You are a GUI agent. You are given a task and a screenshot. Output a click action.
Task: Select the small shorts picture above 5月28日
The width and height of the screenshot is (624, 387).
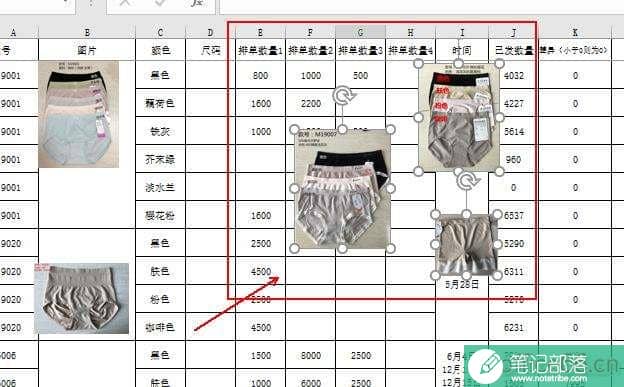pyautogui.click(x=466, y=245)
